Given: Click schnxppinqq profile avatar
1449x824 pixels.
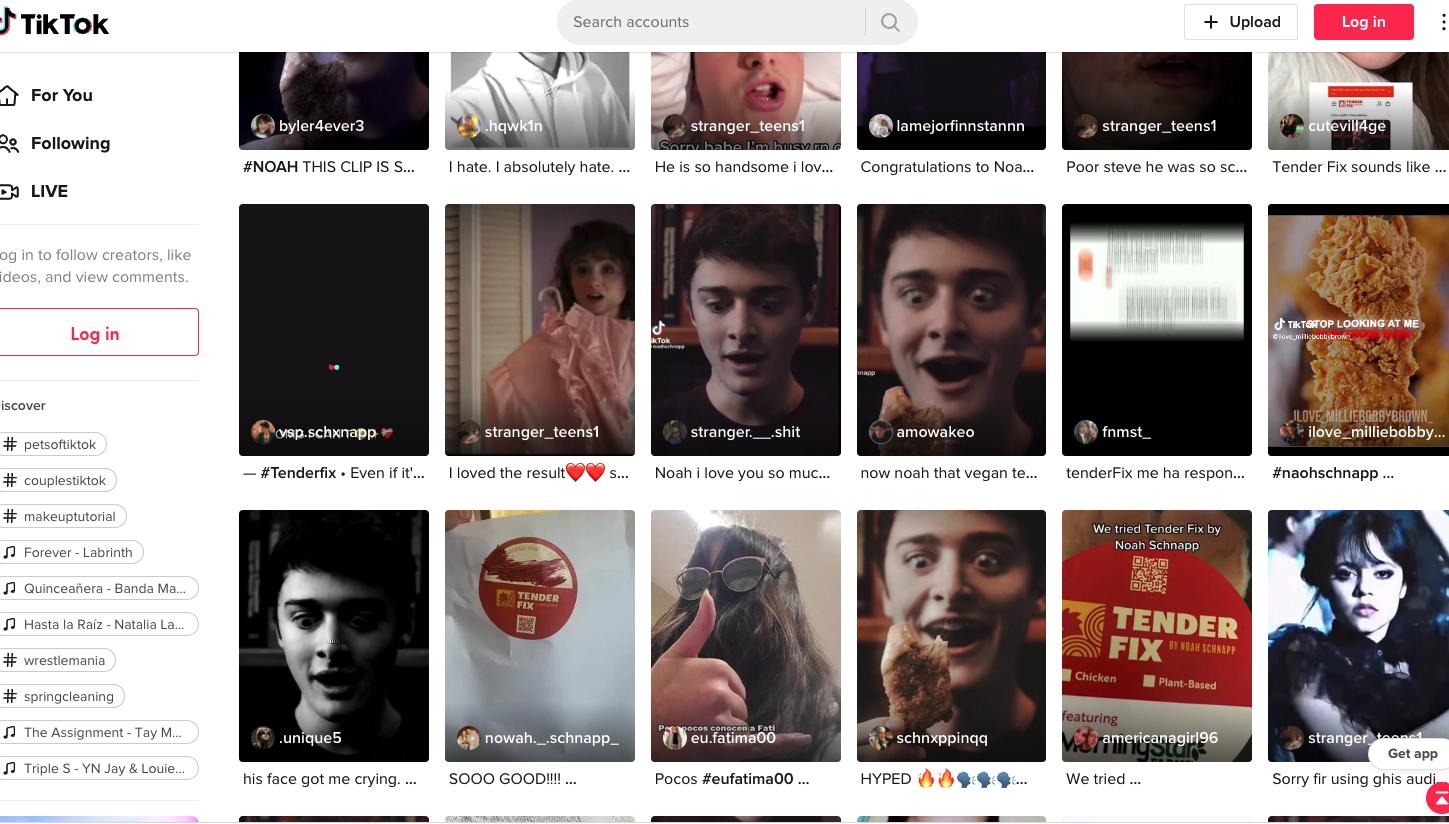Looking at the screenshot, I should point(881,738).
